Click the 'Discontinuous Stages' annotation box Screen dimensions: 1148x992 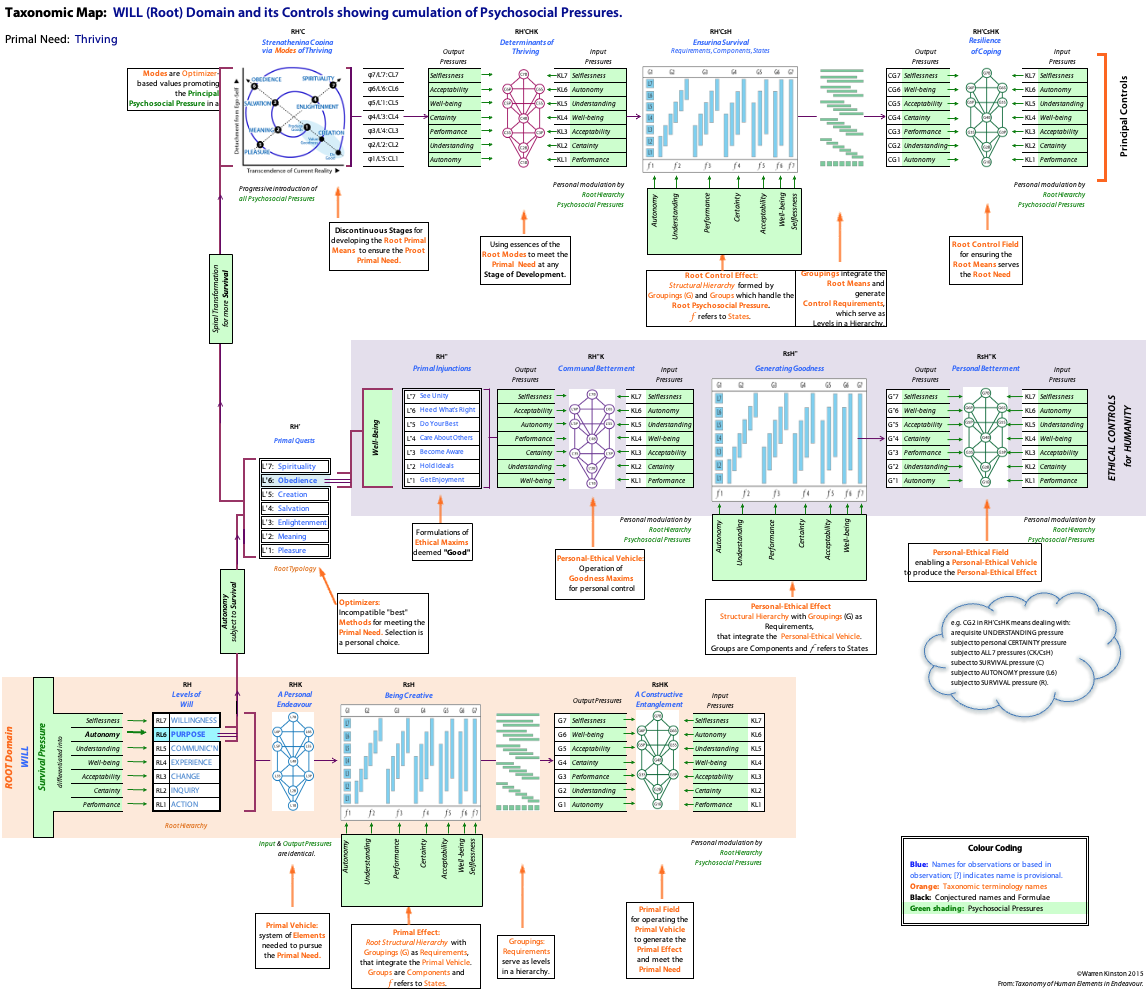coord(378,245)
